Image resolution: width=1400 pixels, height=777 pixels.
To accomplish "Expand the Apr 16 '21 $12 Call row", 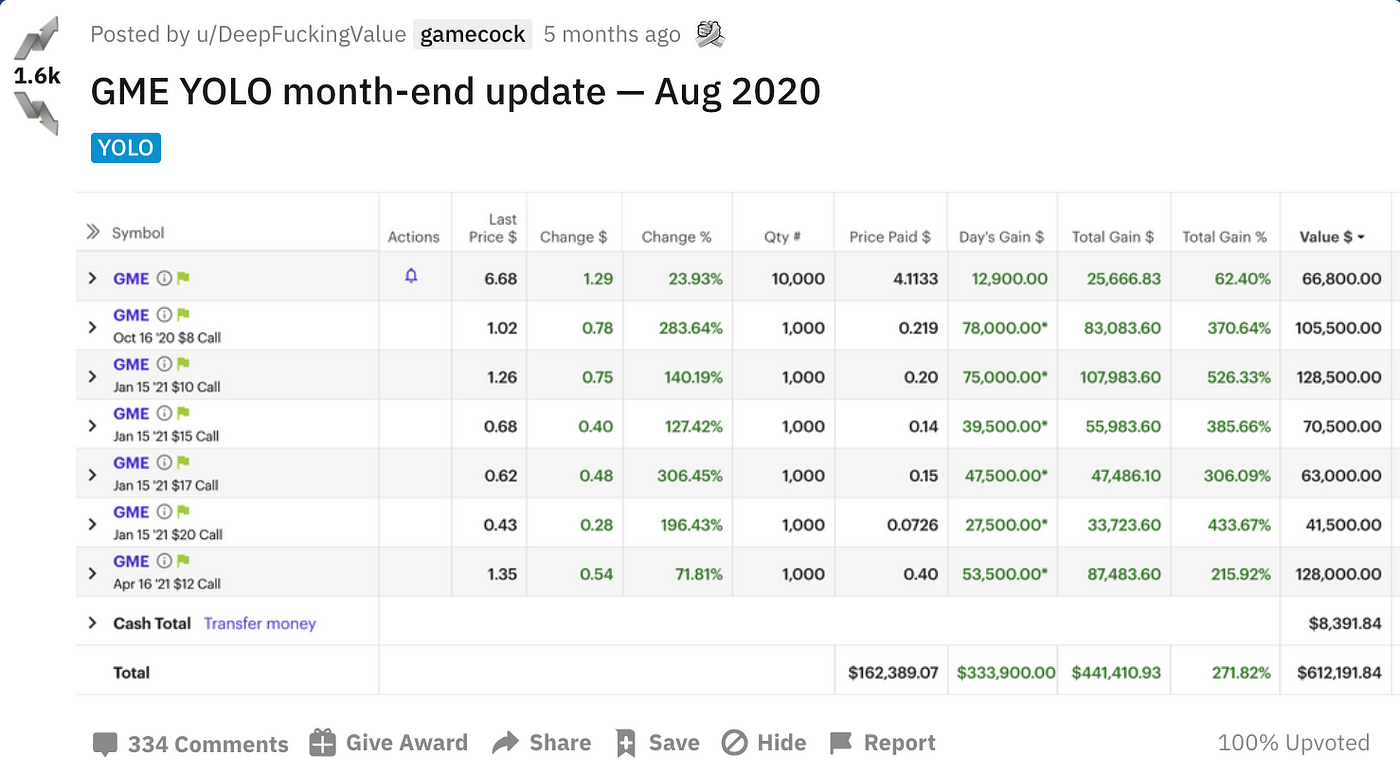I will pyautogui.click(x=93, y=573).
